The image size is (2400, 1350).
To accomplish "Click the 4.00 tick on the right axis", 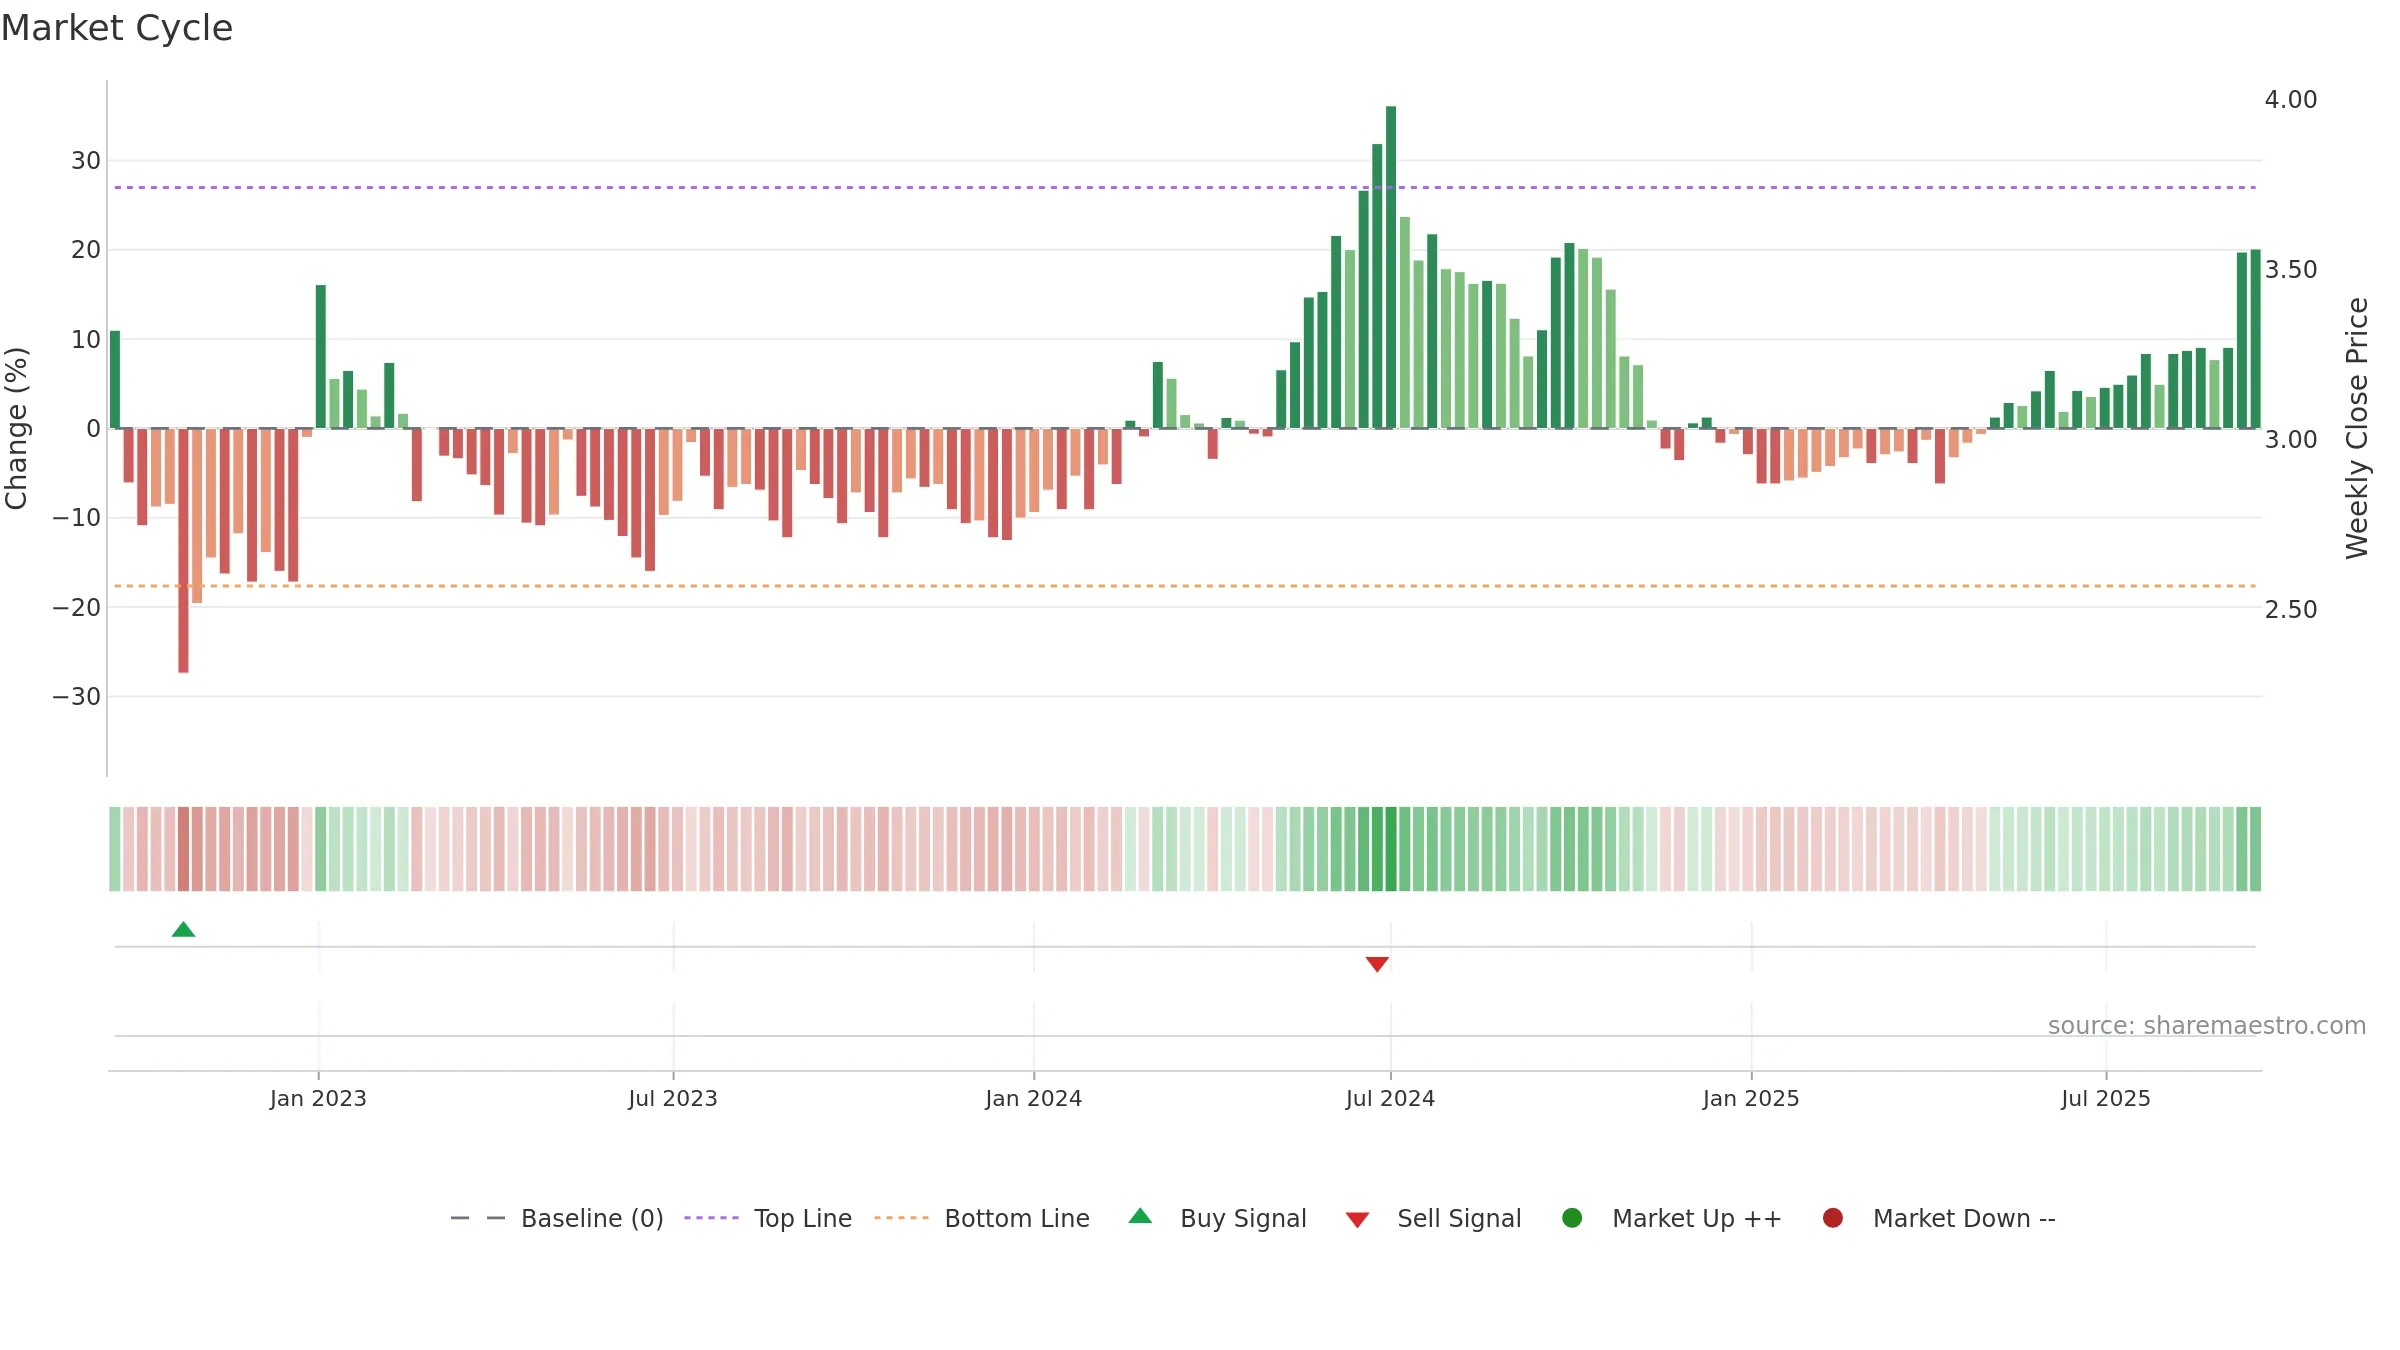I will click(2291, 100).
